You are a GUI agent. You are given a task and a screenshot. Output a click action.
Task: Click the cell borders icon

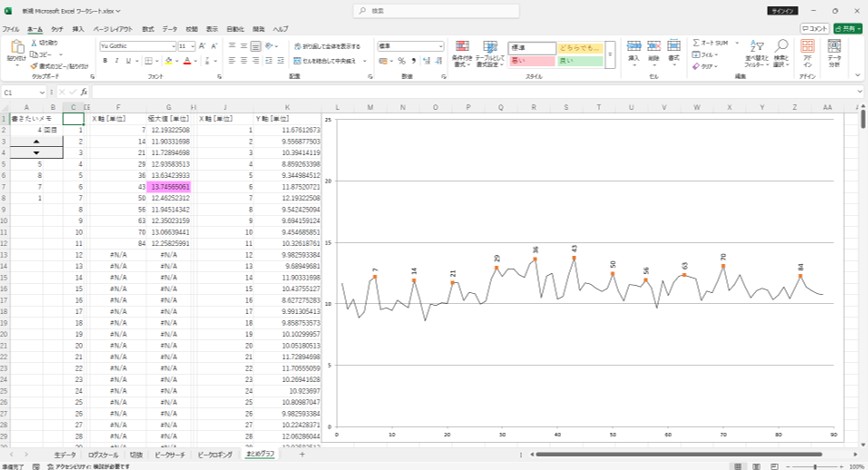148,61
